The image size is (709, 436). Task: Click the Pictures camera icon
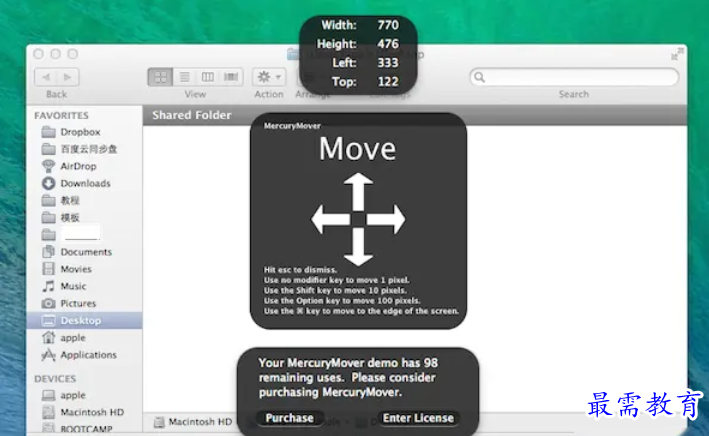coord(48,303)
